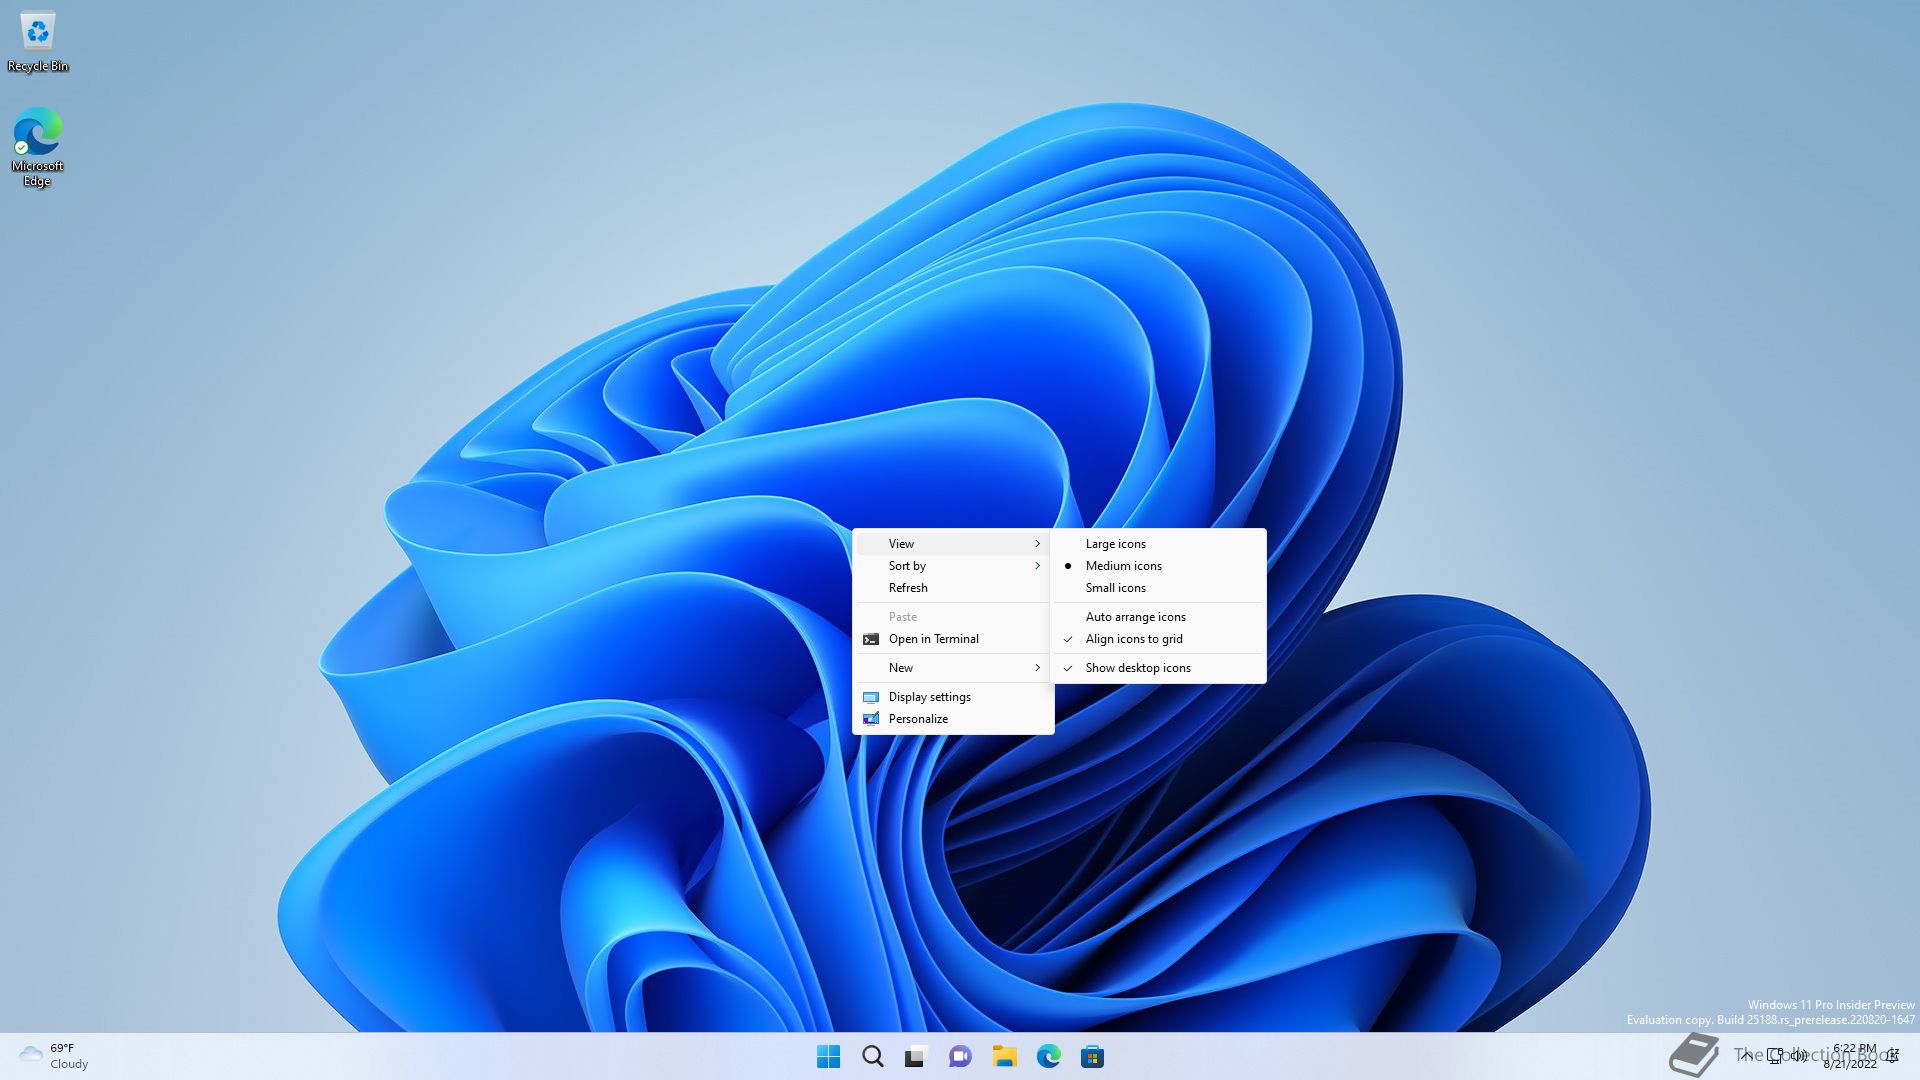Screen dimensions: 1920x1080
Task: Click the Personalize icon in the menu
Action: [871, 719]
